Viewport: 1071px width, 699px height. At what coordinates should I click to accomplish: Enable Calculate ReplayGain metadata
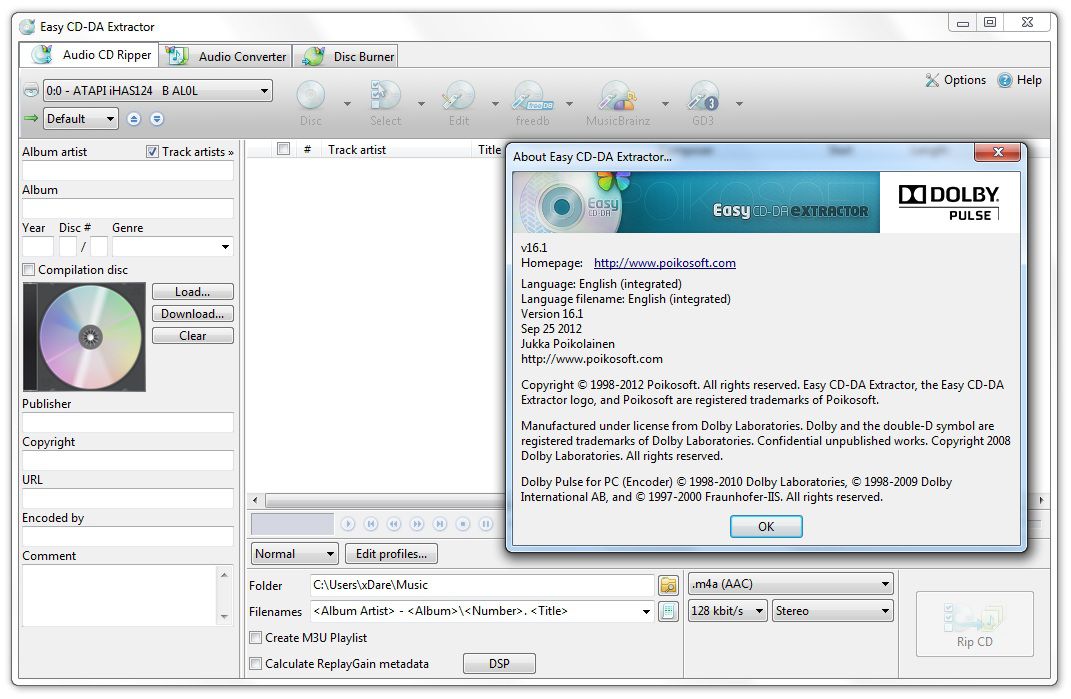(255, 663)
